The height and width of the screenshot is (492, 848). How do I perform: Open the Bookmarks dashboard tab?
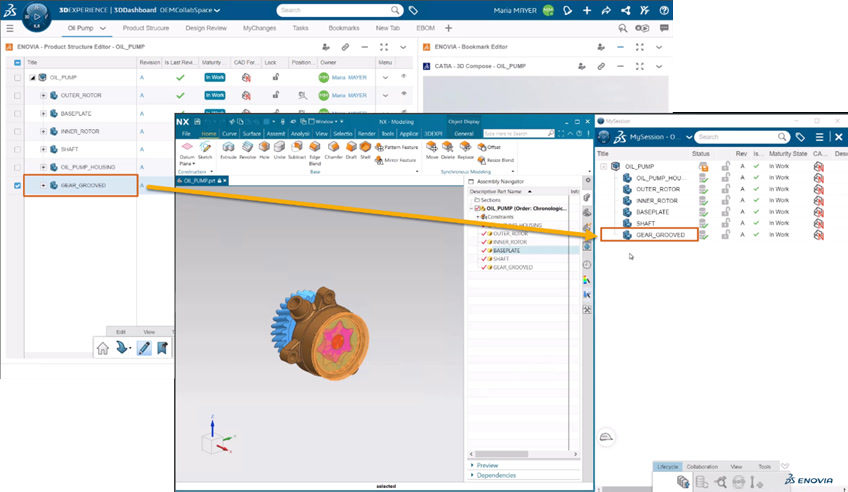click(x=343, y=28)
